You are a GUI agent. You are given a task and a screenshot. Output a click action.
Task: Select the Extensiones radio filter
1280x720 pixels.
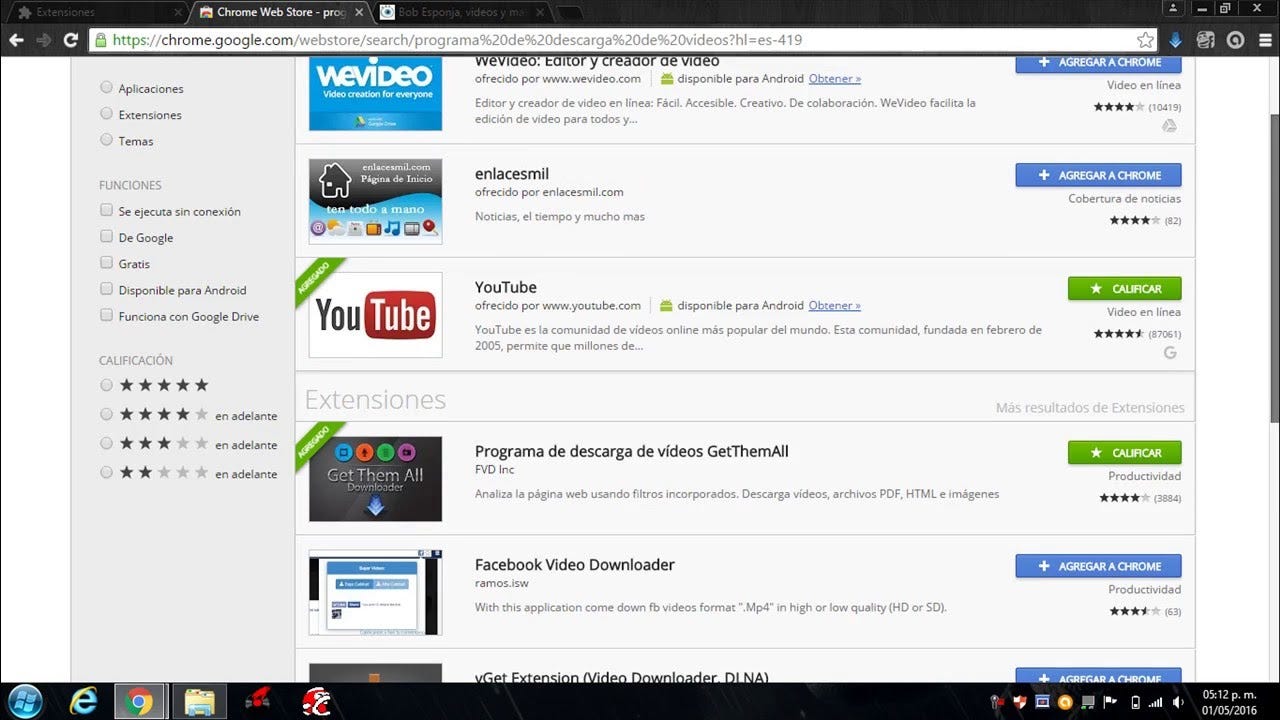pos(106,114)
